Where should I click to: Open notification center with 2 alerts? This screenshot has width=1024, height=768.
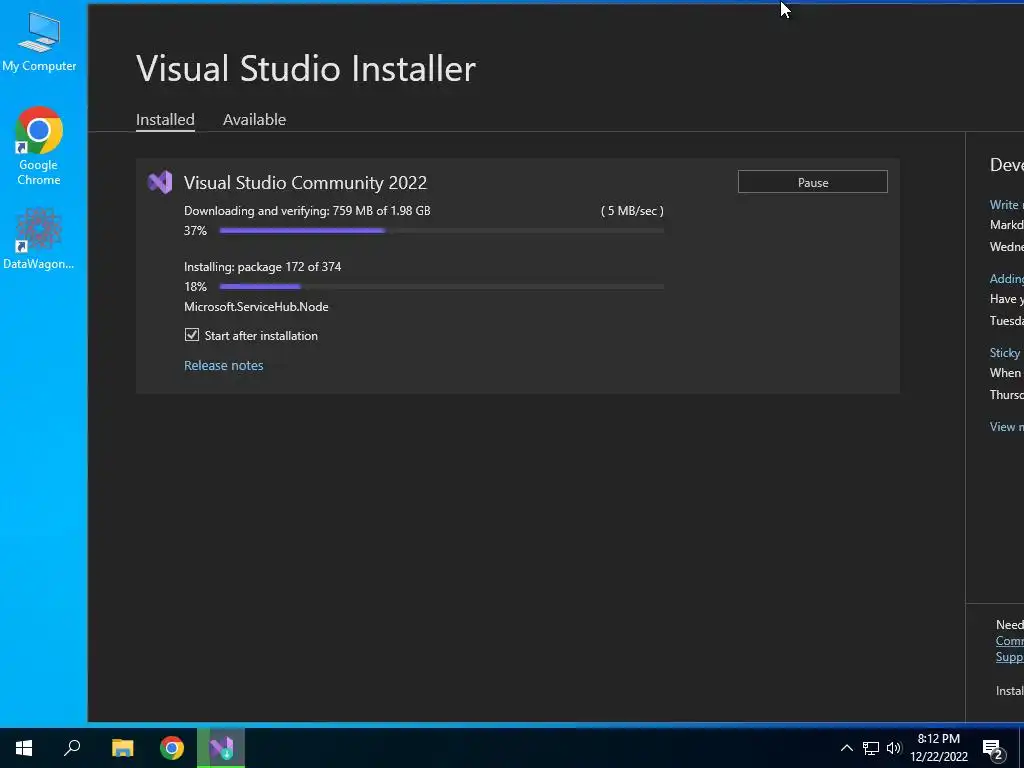click(993, 749)
